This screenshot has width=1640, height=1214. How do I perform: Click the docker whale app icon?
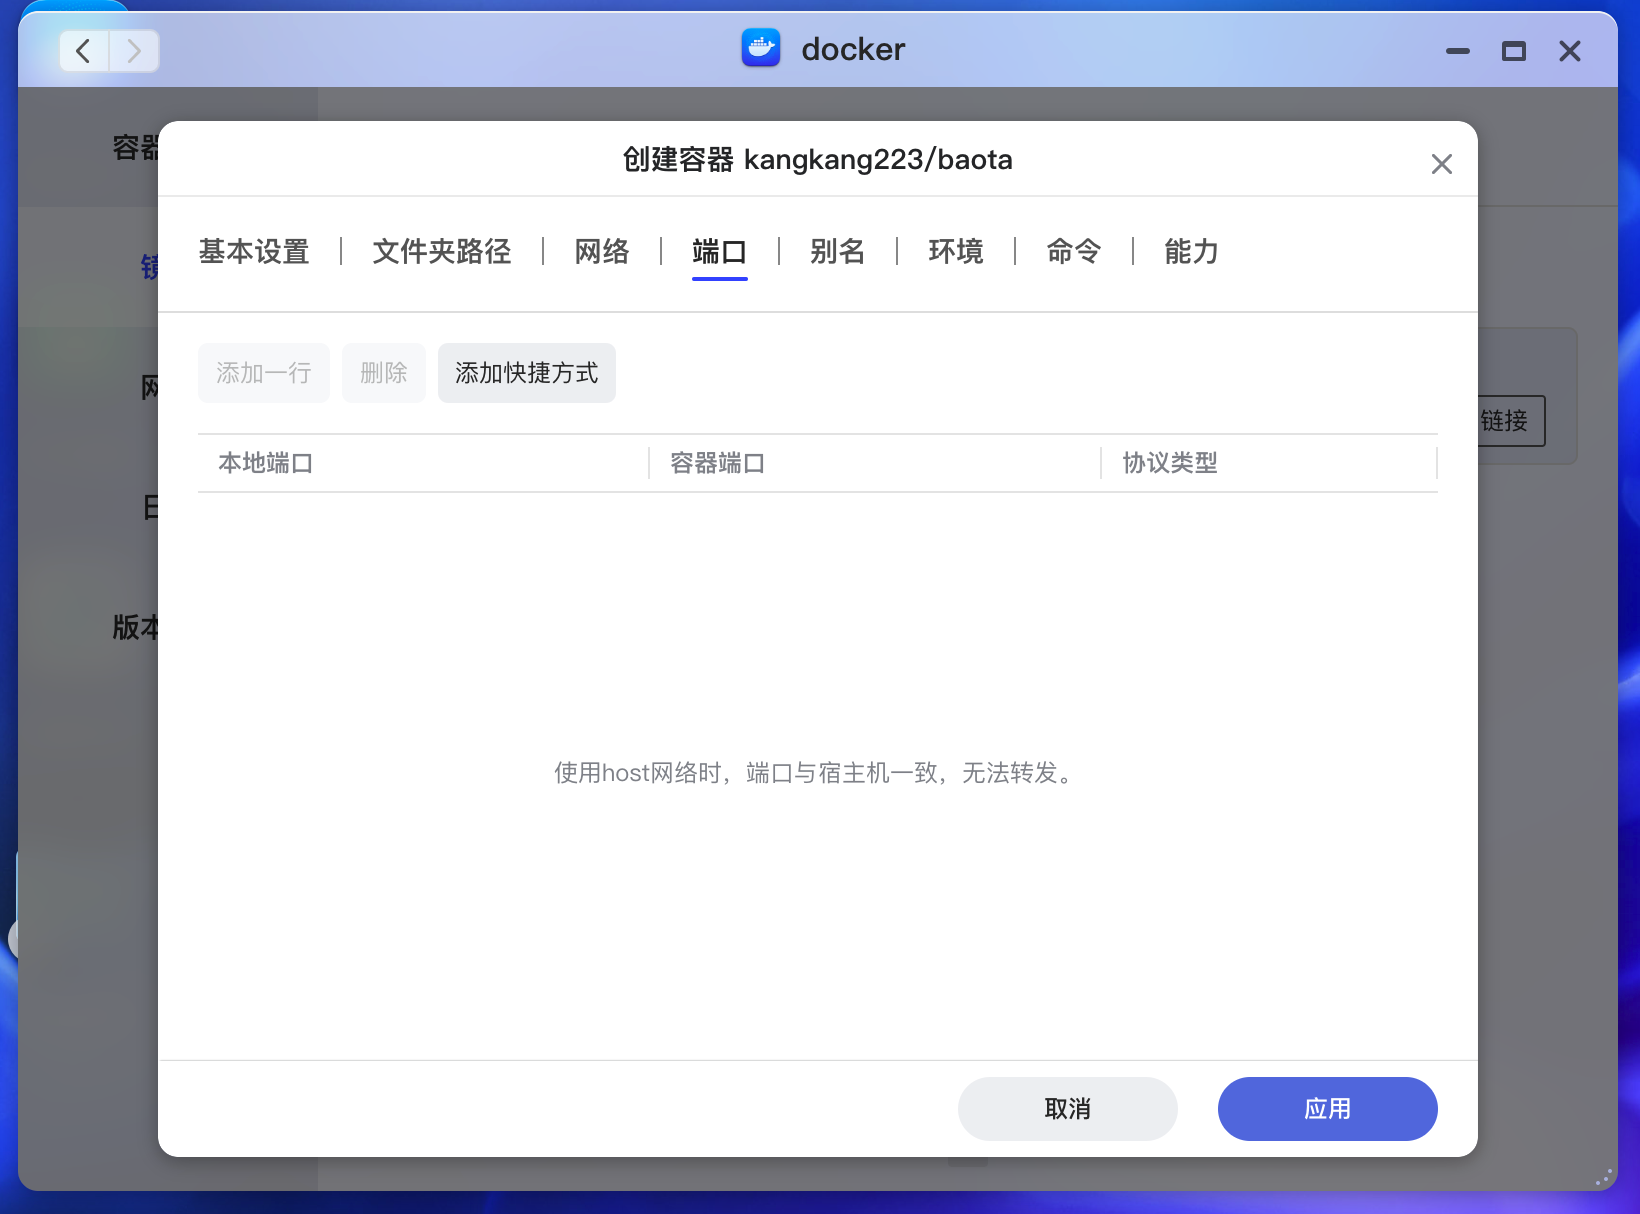pyautogui.click(x=761, y=48)
